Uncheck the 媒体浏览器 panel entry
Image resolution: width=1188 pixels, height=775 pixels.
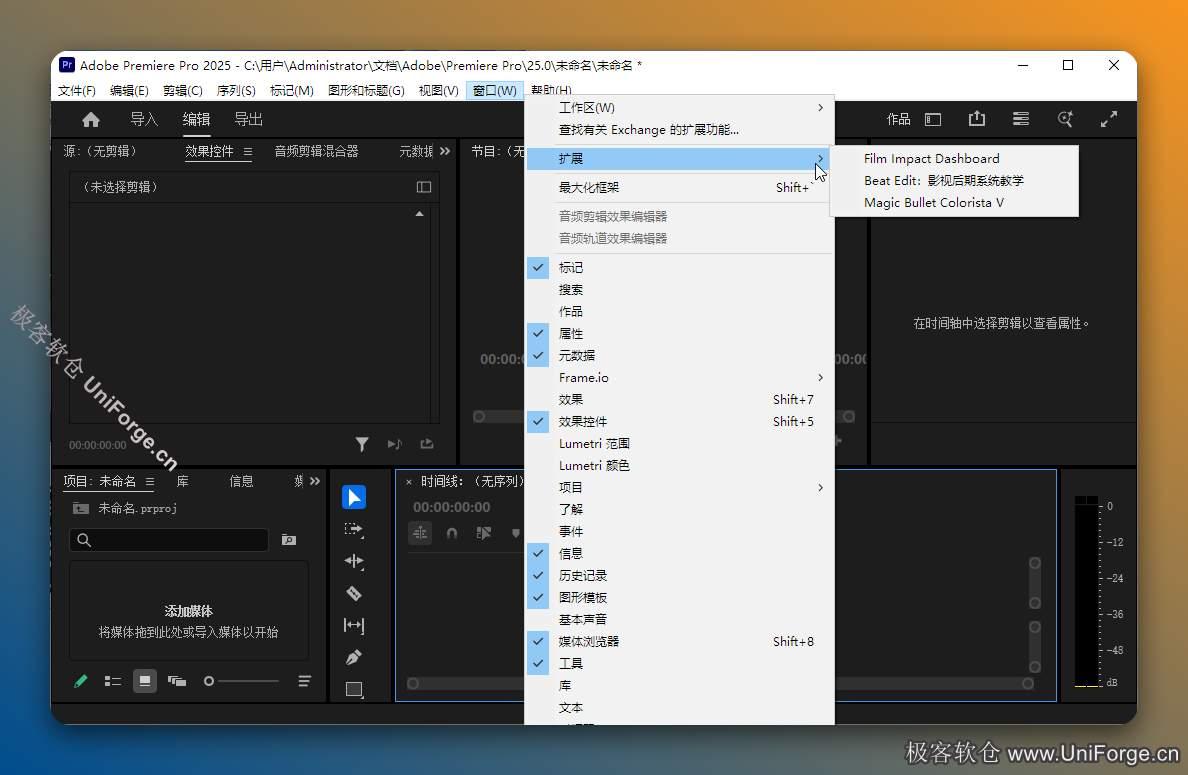tap(680, 642)
